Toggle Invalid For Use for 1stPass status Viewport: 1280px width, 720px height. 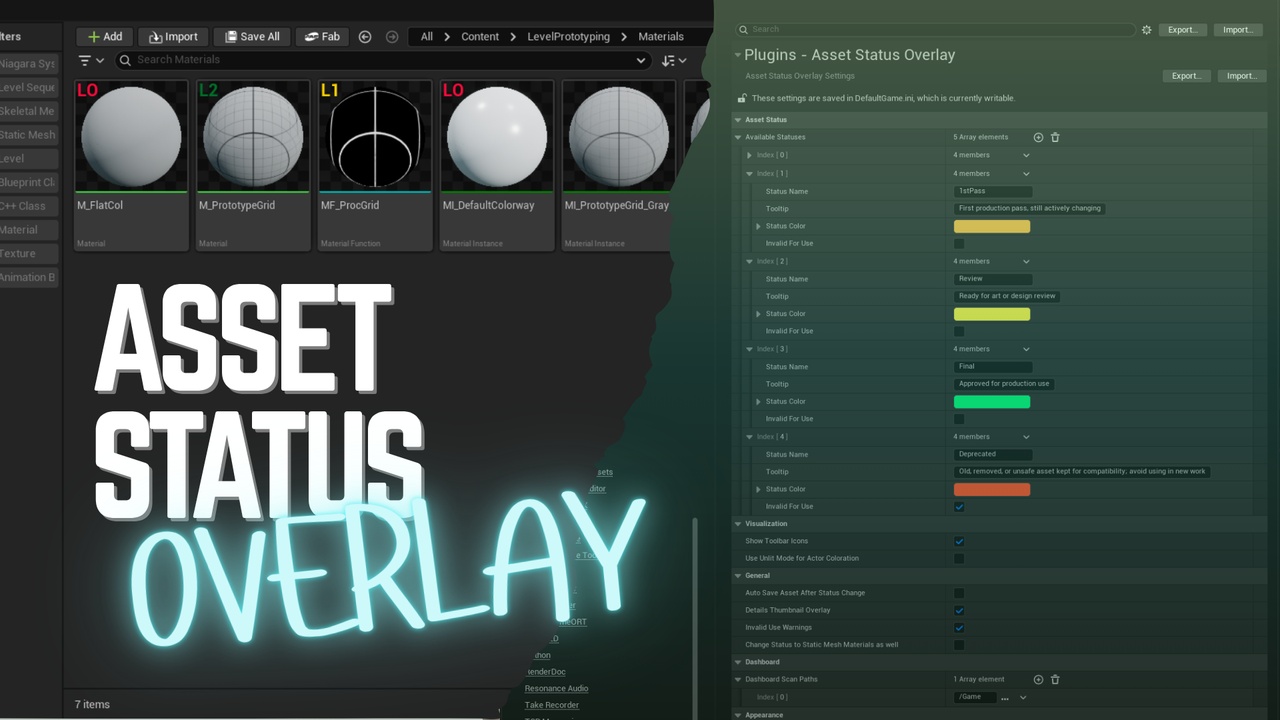point(959,244)
